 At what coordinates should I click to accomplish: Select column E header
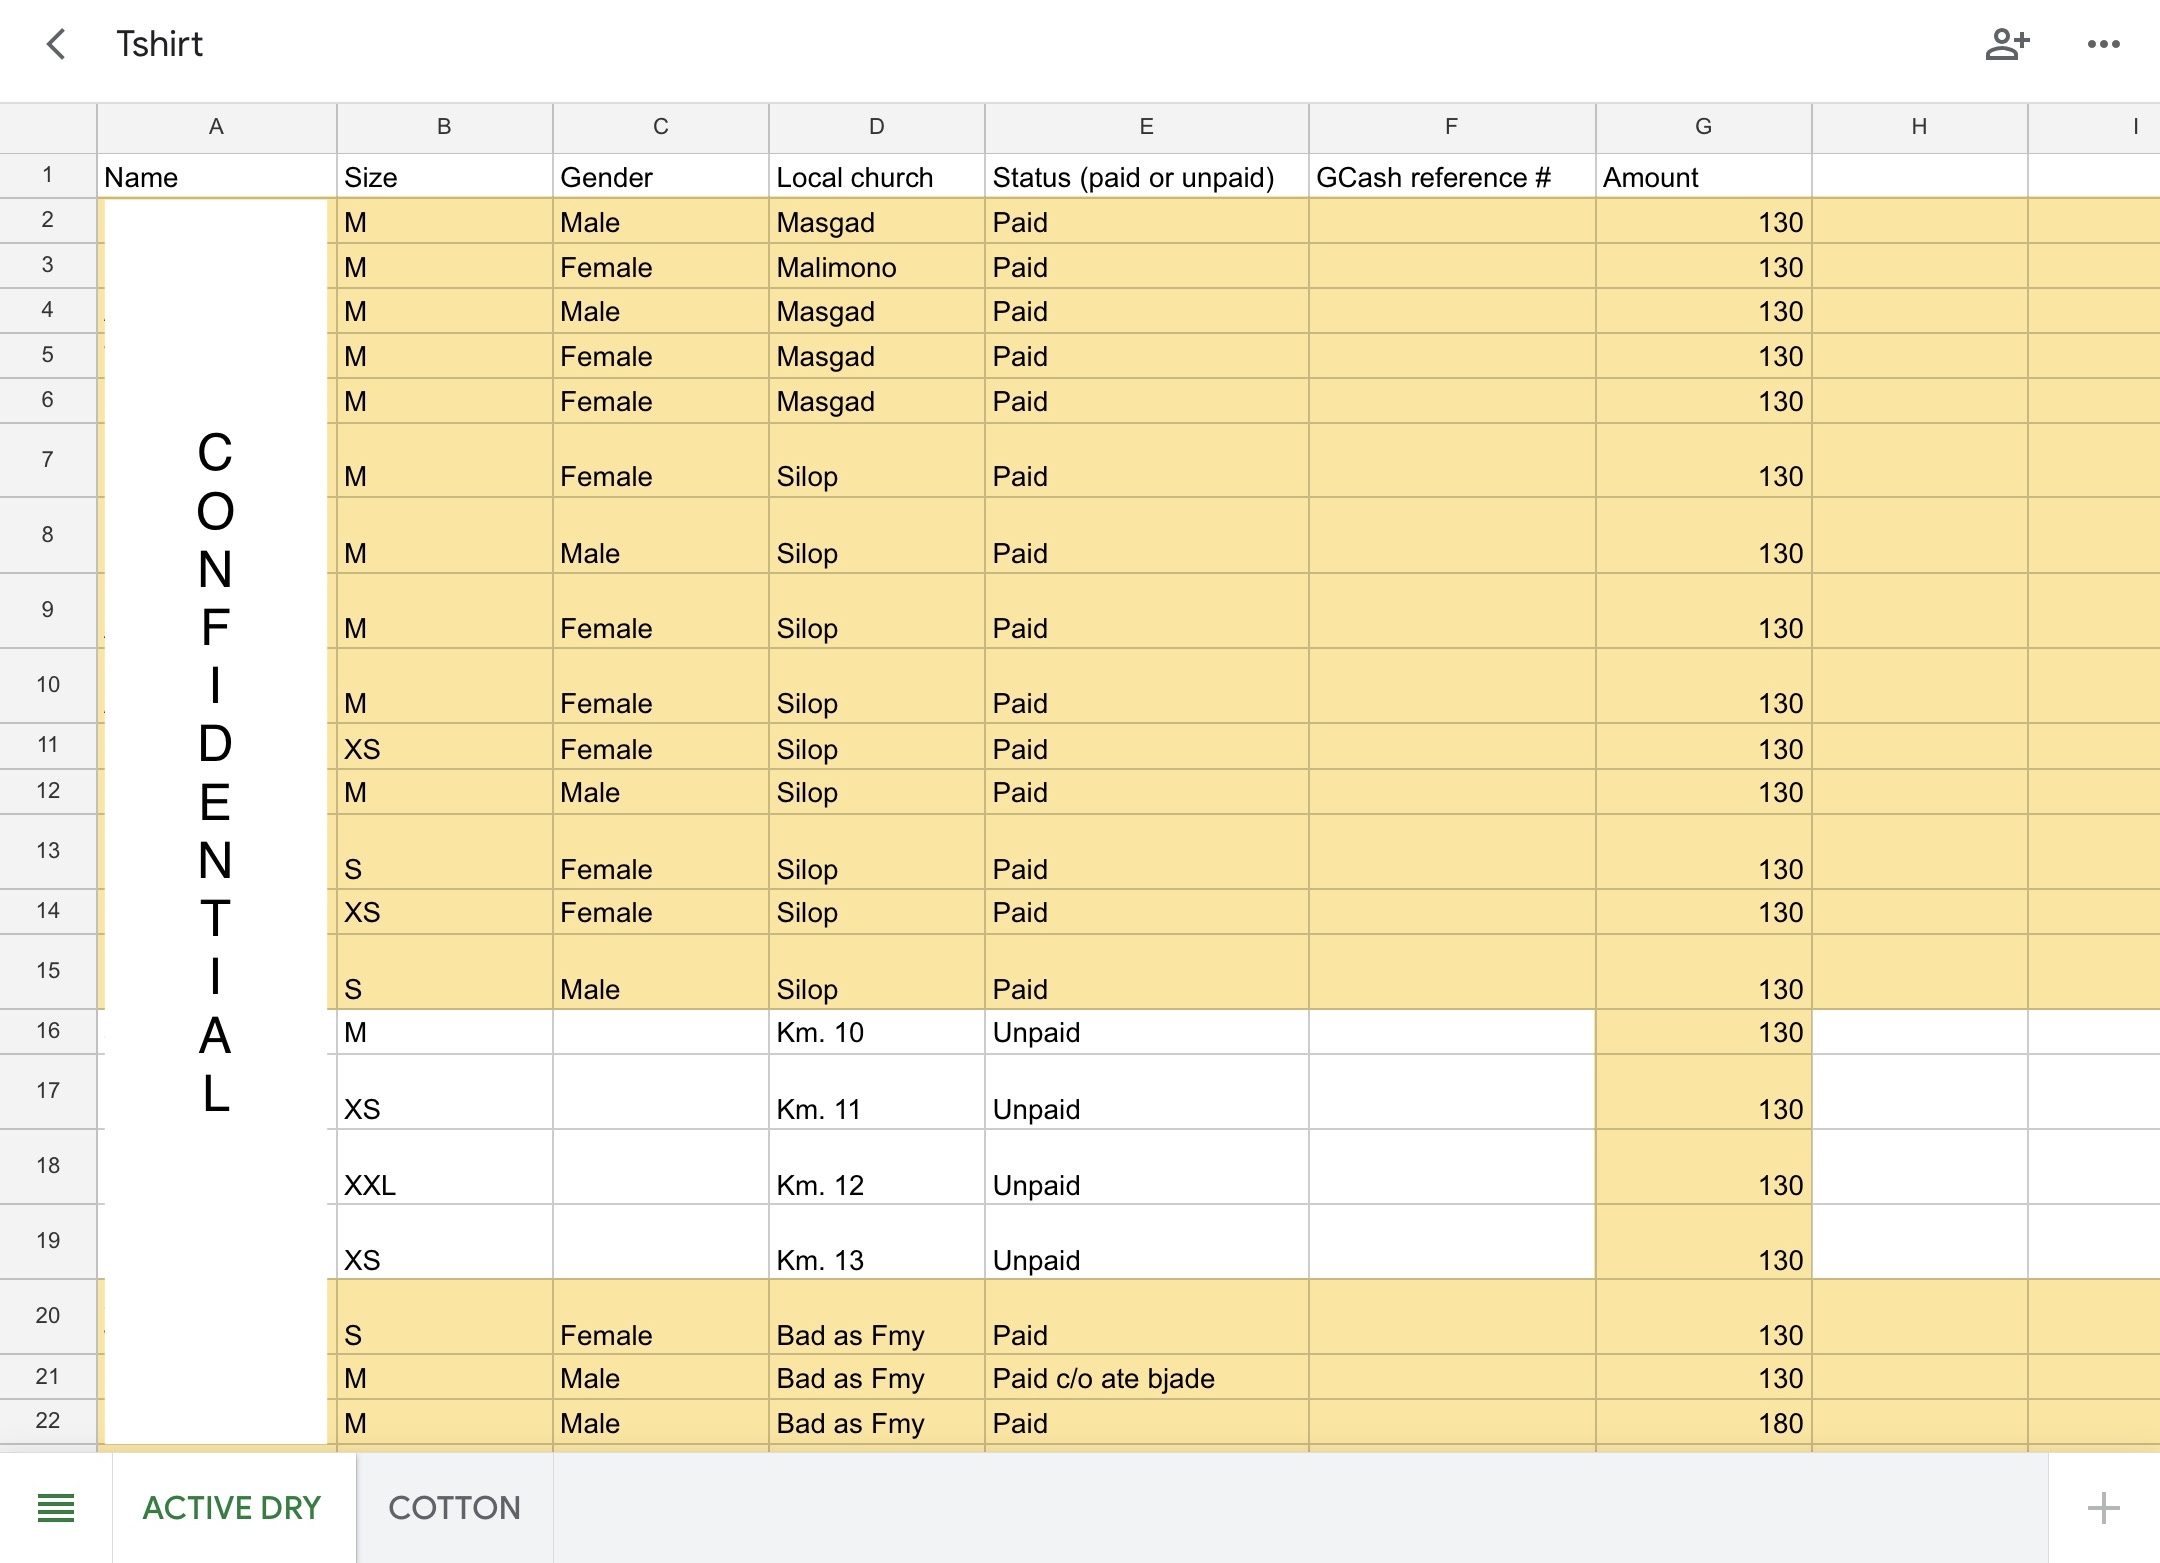point(1146,127)
